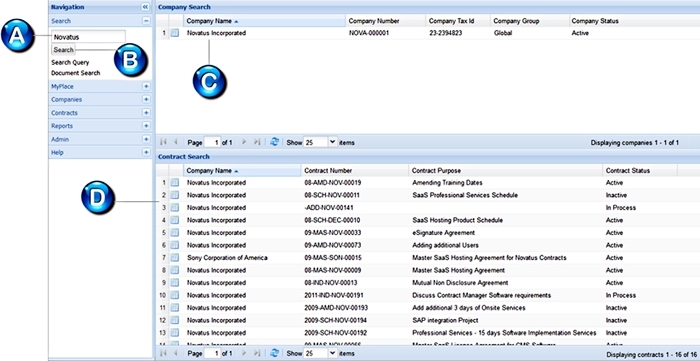Open record icon for contract 08-IND-NOV-00013

tap(175, 282)
